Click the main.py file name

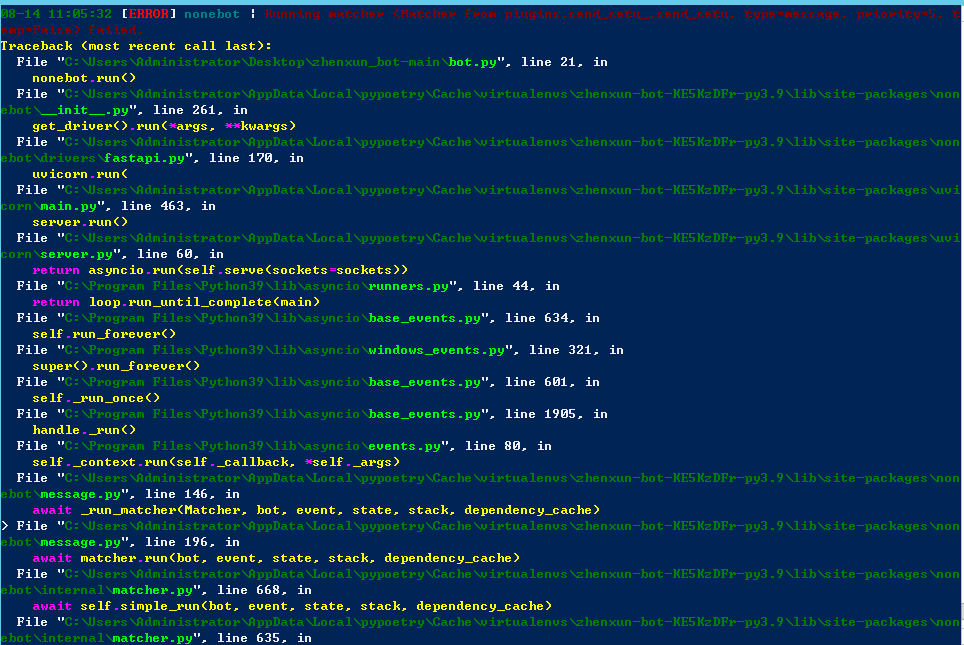coord(69,206)
